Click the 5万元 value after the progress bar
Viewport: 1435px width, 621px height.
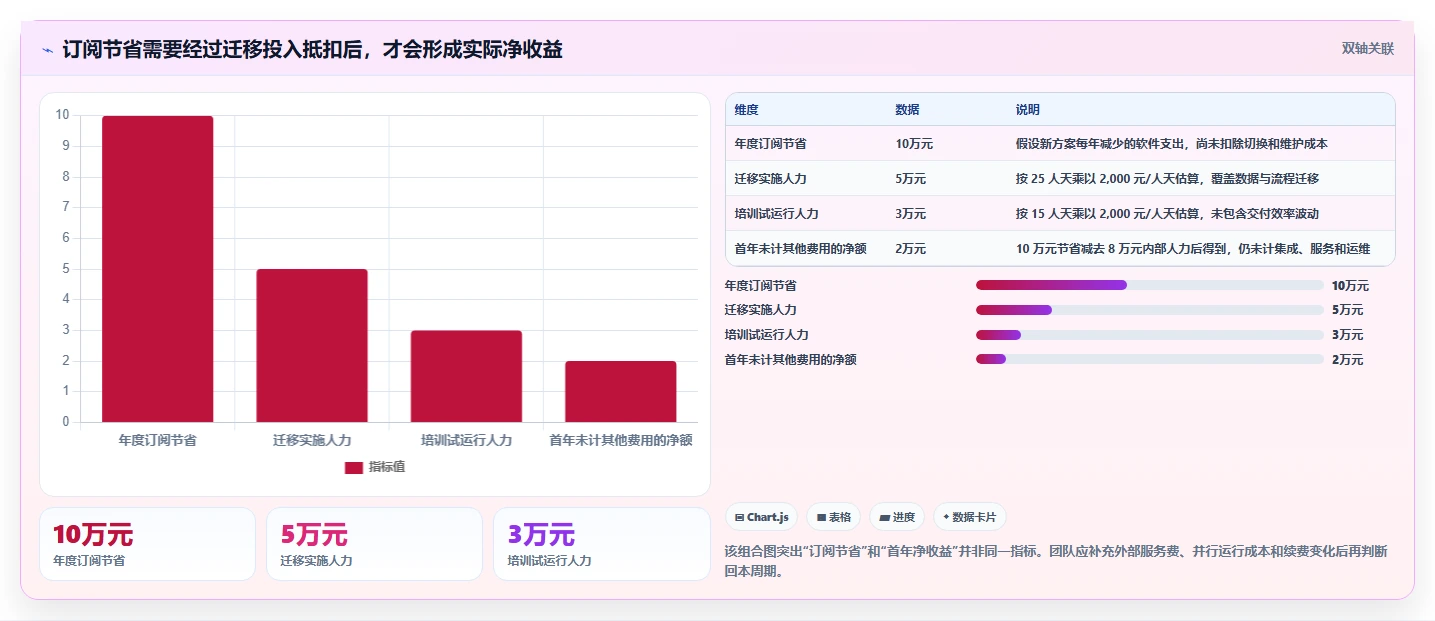(x=1347, y=310)
